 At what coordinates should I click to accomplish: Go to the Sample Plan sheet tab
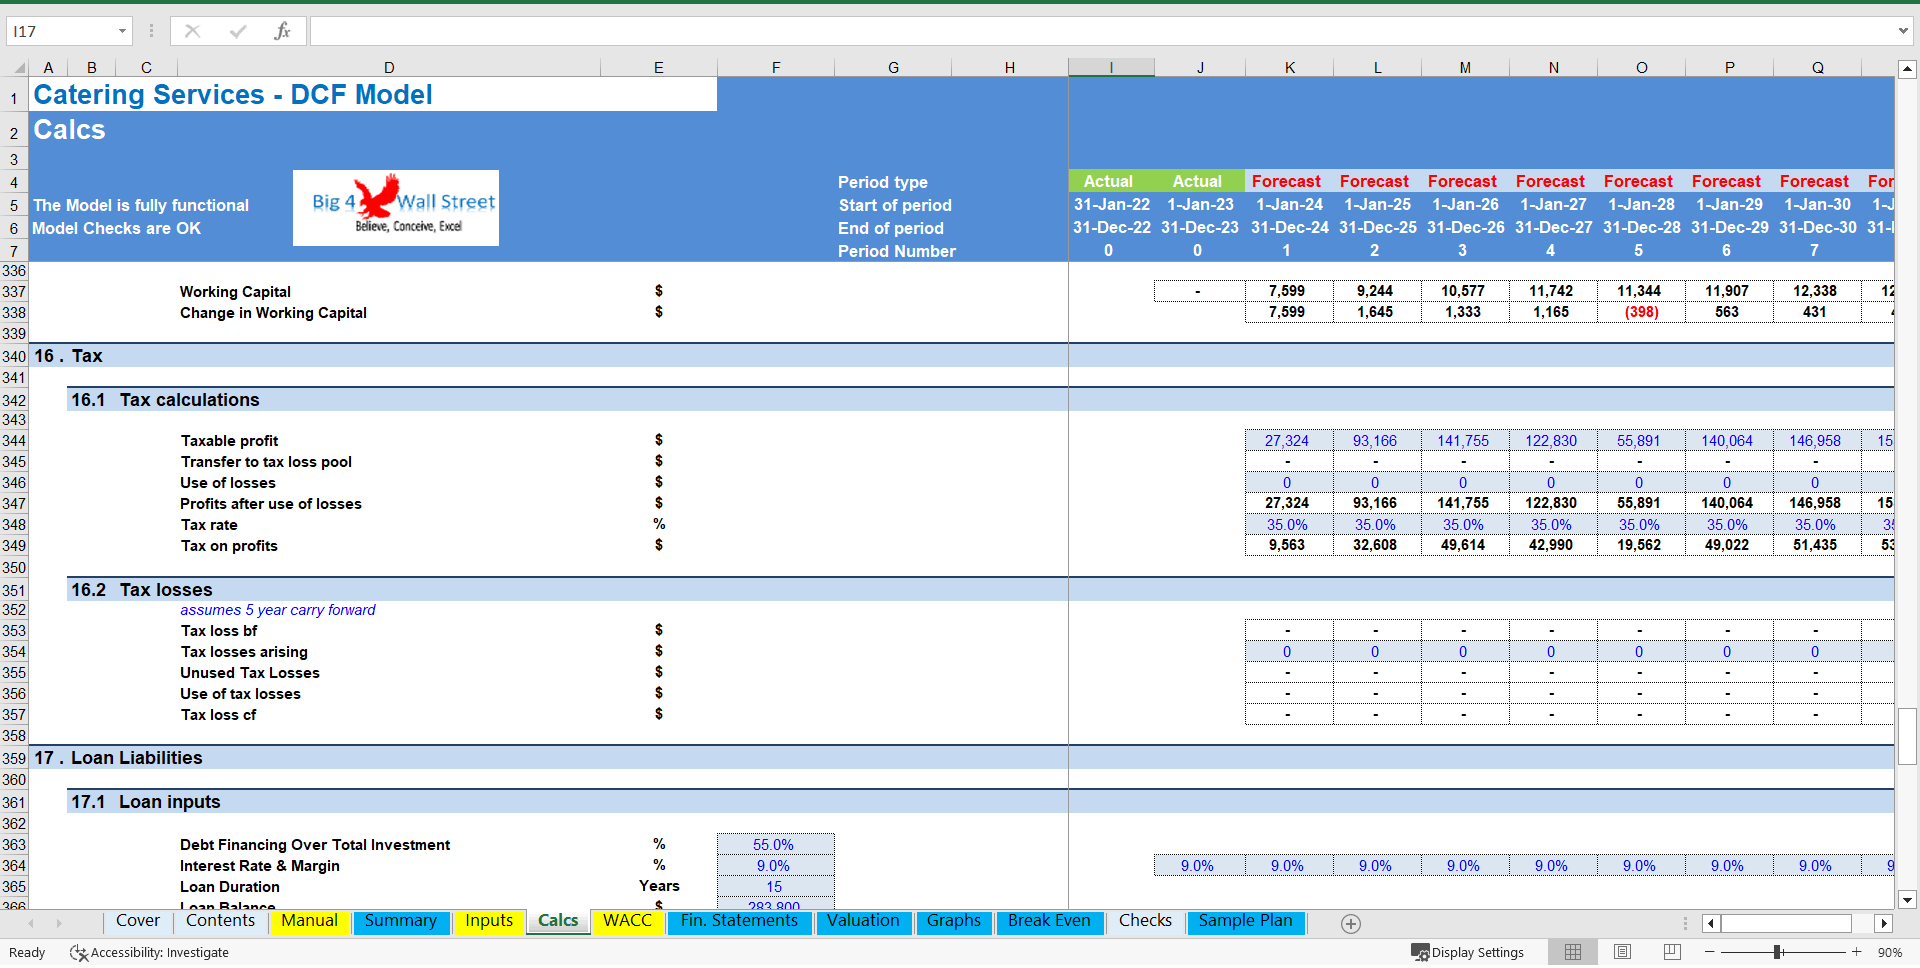click(x=1245, y=921)
